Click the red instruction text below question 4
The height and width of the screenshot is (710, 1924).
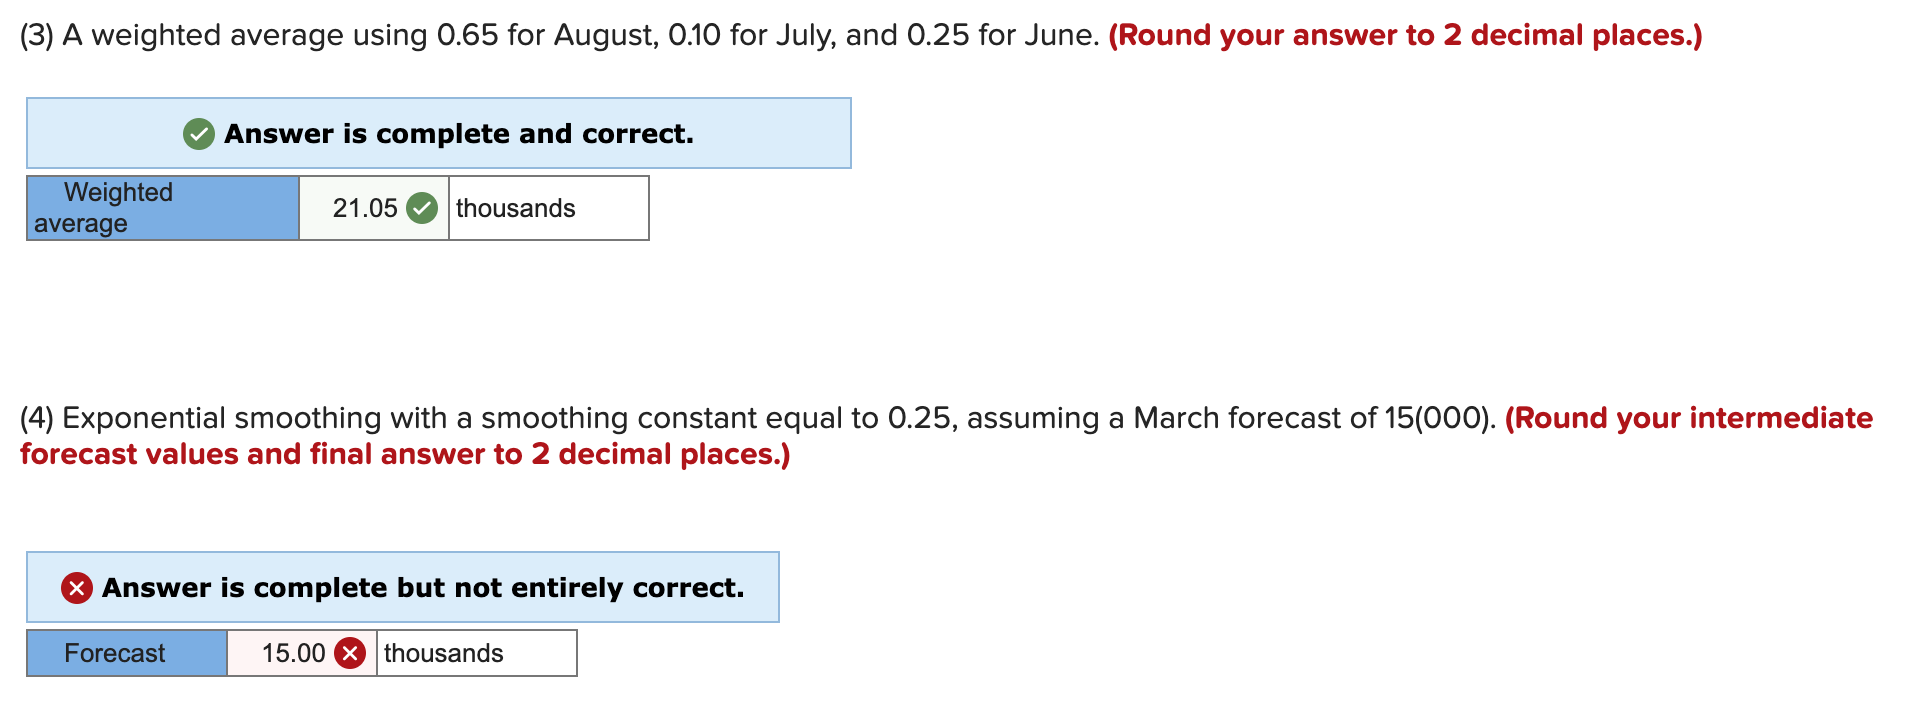point(404,454)
